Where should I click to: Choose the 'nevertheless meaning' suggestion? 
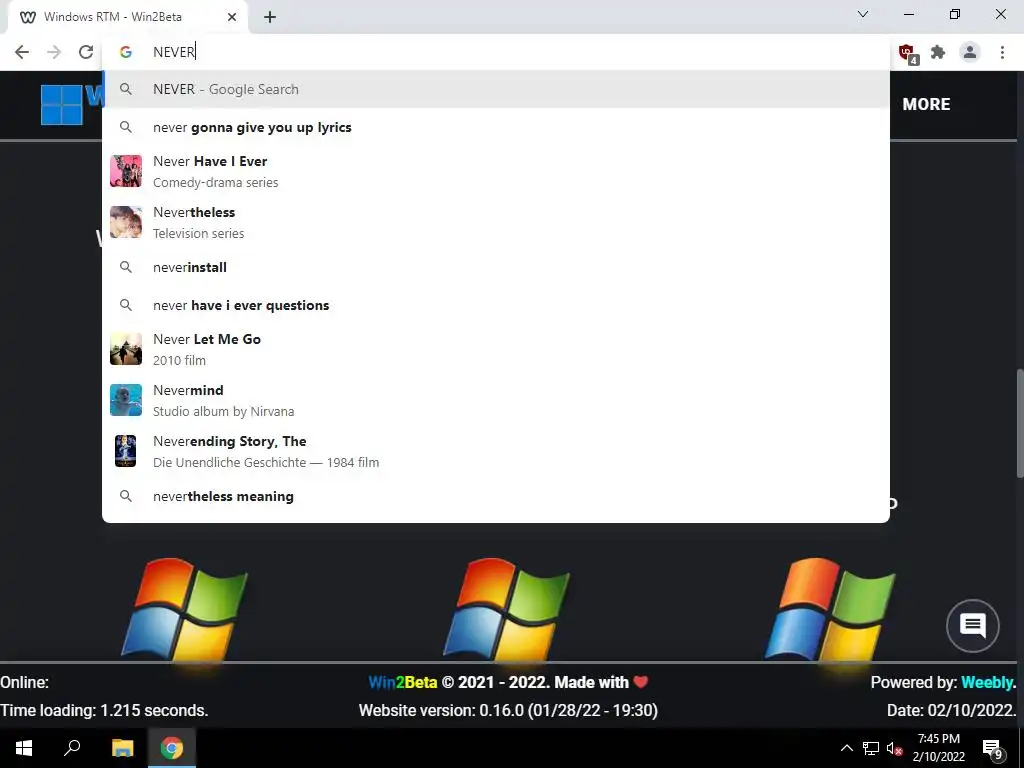[x=496, y=496]
